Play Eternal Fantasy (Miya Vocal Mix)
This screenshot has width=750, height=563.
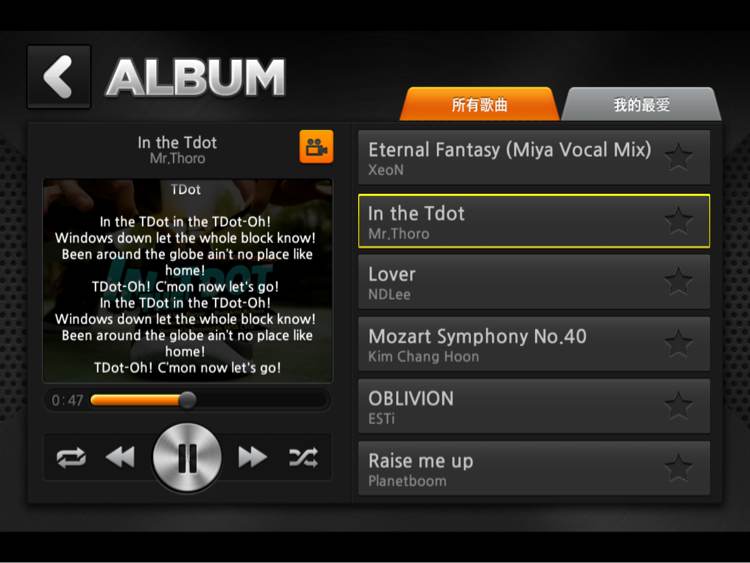534,157
